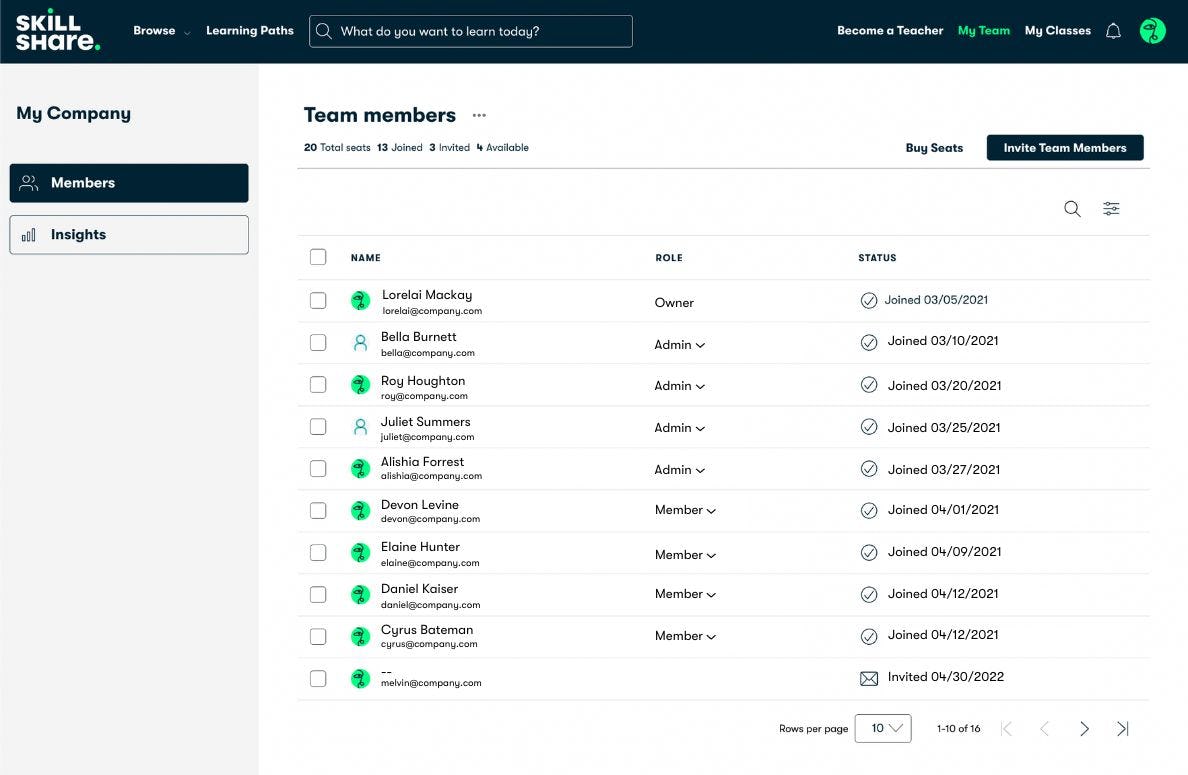Click the Buy Seats button
1188x775 pixels.
(934, 147)
